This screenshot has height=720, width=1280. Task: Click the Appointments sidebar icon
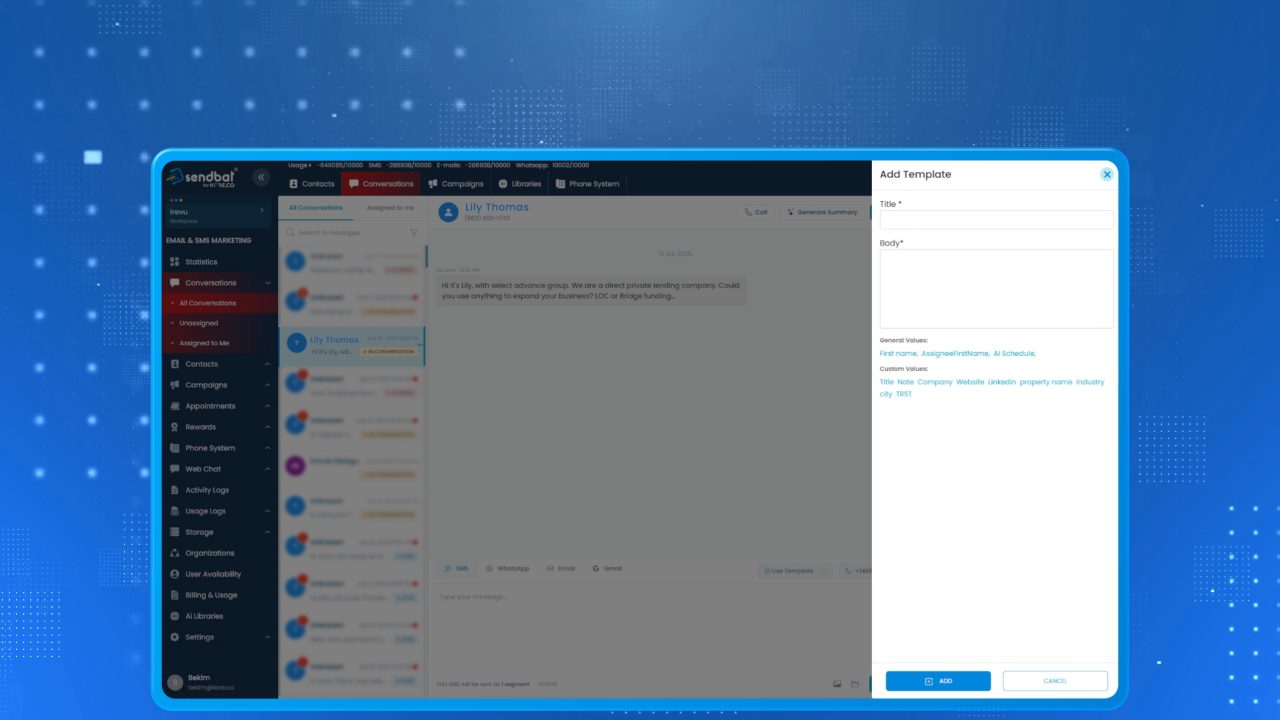tap(175, 406)
